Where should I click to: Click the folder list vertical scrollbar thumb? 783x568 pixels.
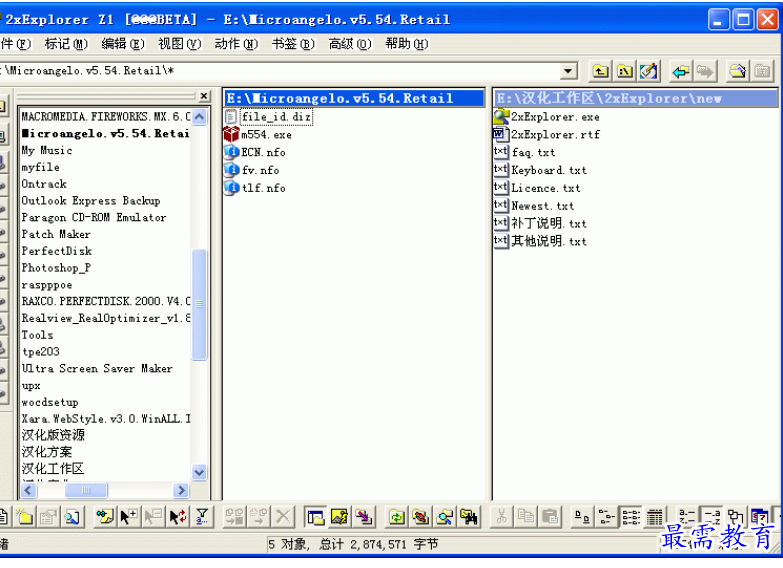pos(199,305)
